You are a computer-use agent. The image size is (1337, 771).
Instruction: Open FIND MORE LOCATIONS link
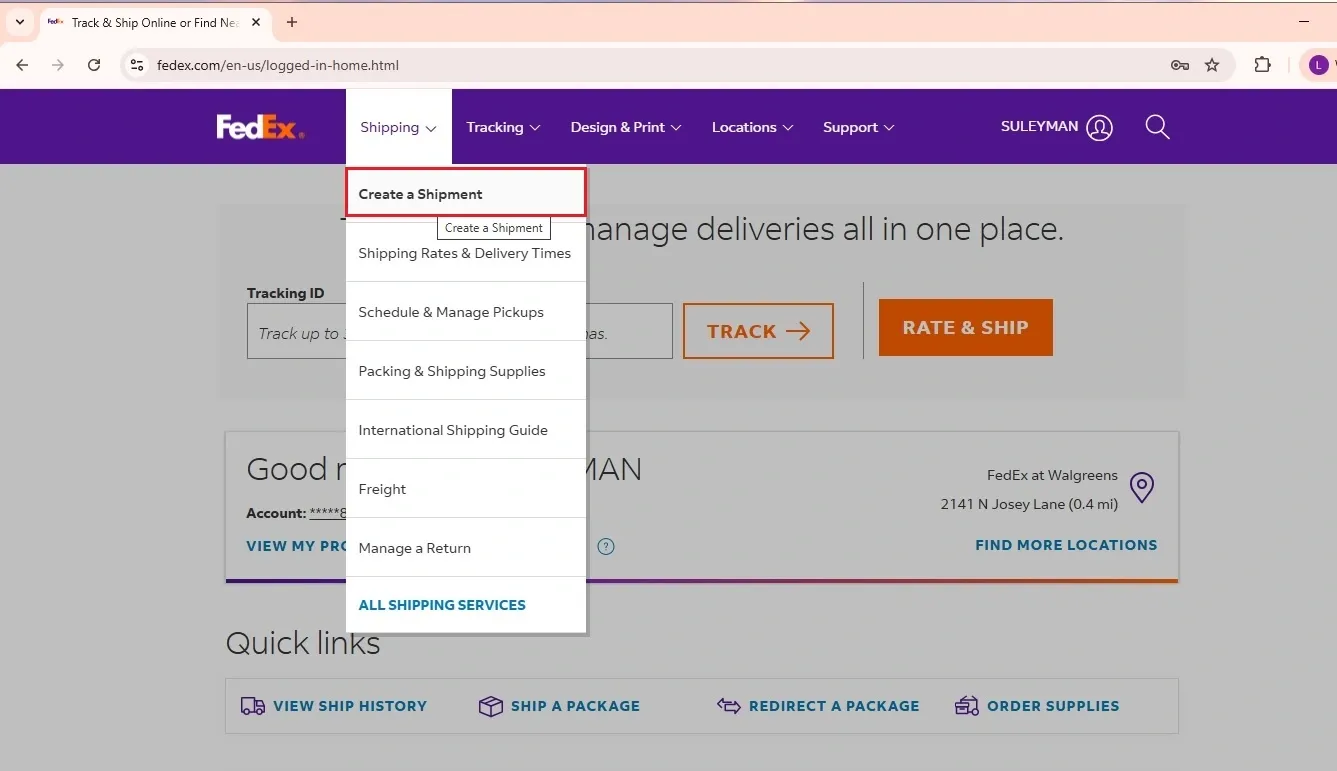pyautogui.click(x=1066, y=545)
